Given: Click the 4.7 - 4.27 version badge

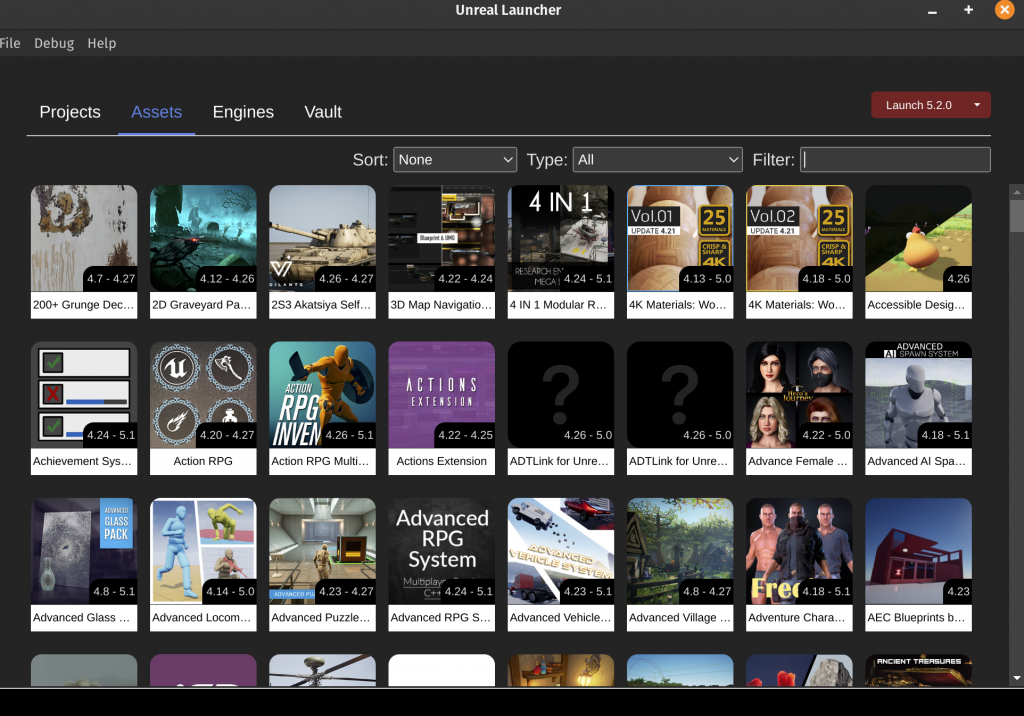Looking at the screenshot, I should pos(110,279).
